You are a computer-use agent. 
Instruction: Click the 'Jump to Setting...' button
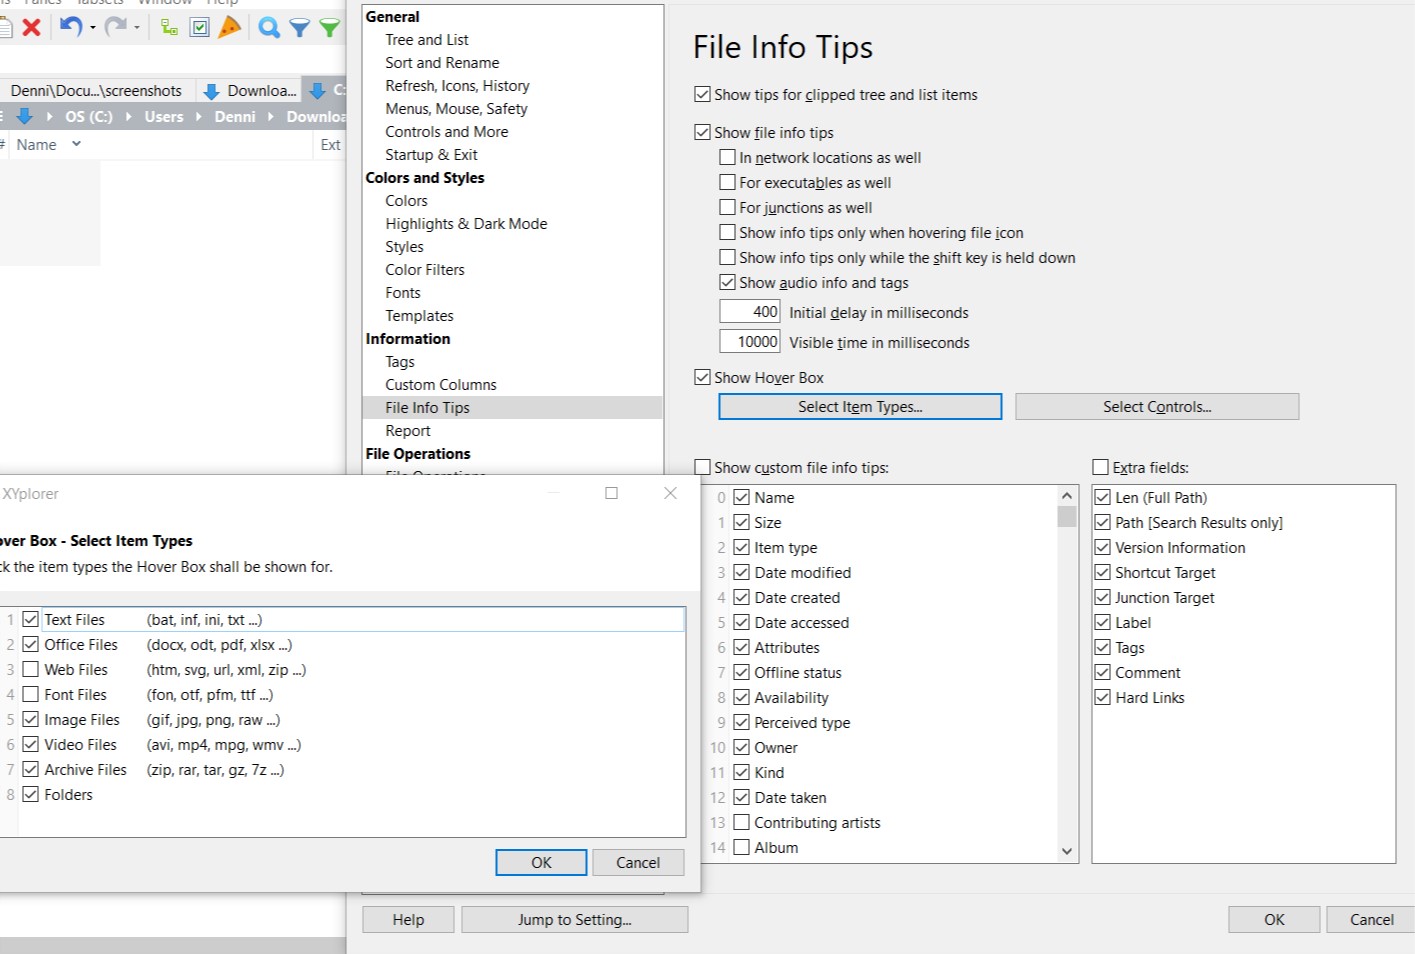[x=575, y=919]
